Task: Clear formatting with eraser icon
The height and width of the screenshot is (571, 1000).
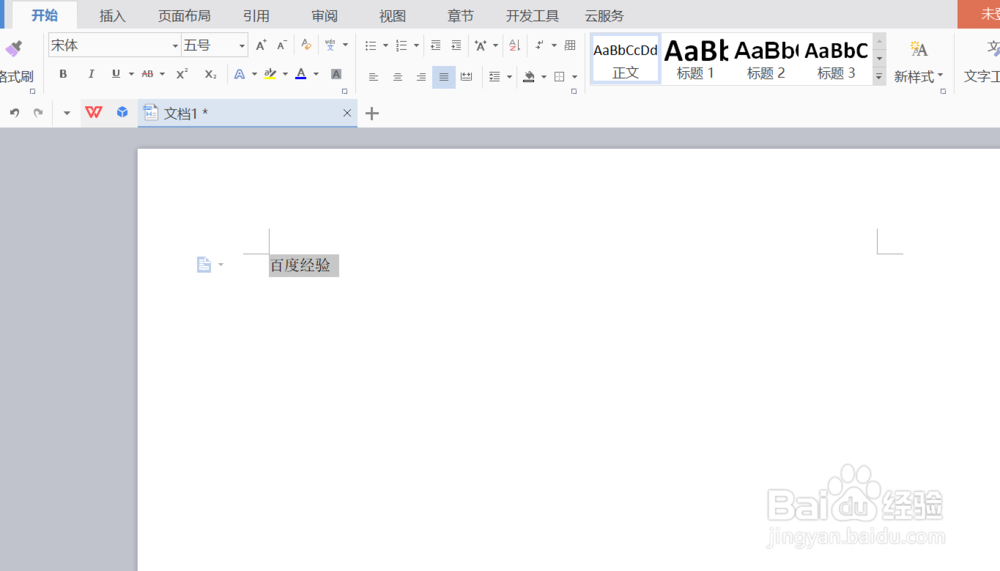Action: [306, 45]
